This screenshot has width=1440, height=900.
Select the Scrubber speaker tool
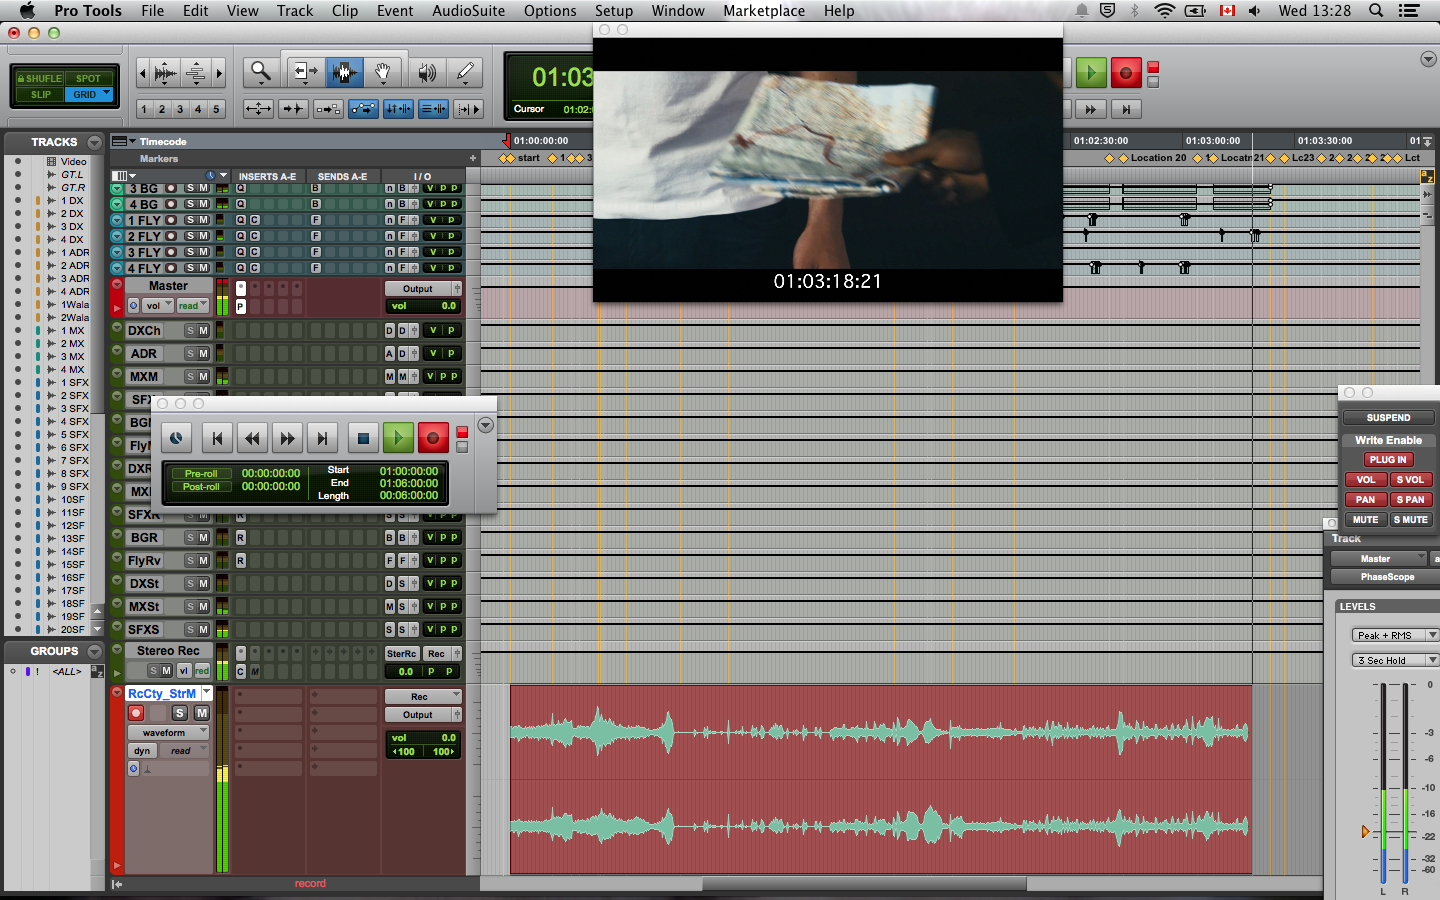(427, 72)
